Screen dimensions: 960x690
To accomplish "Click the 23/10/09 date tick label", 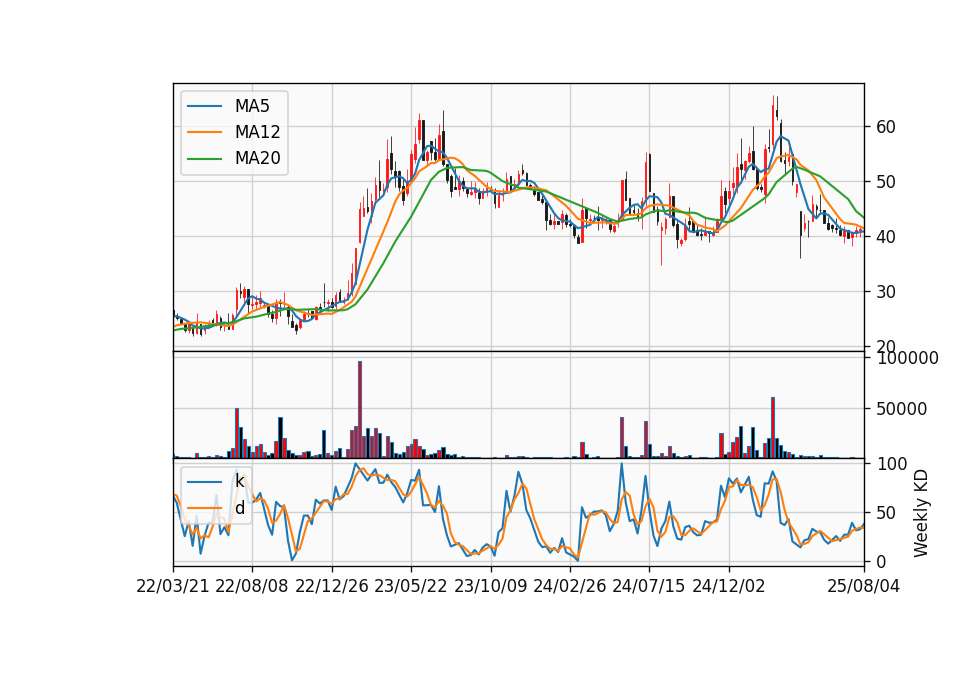I will 490,586.
